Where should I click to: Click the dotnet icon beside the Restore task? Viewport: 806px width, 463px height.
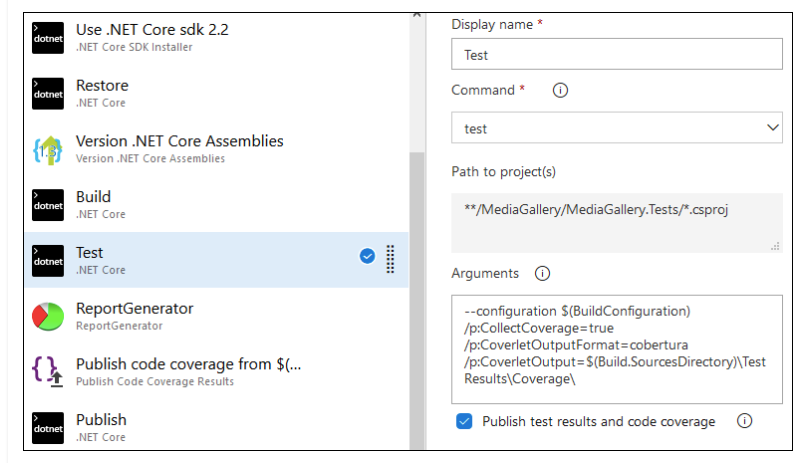48,93
